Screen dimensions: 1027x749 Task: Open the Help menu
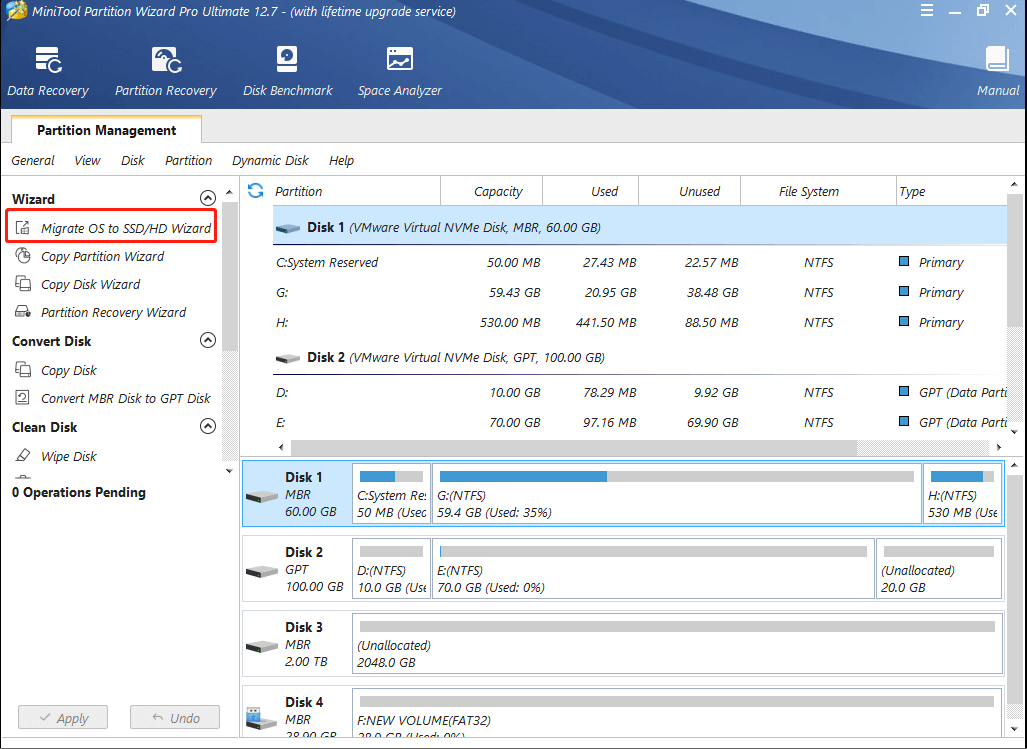click(x=341, y=160)
